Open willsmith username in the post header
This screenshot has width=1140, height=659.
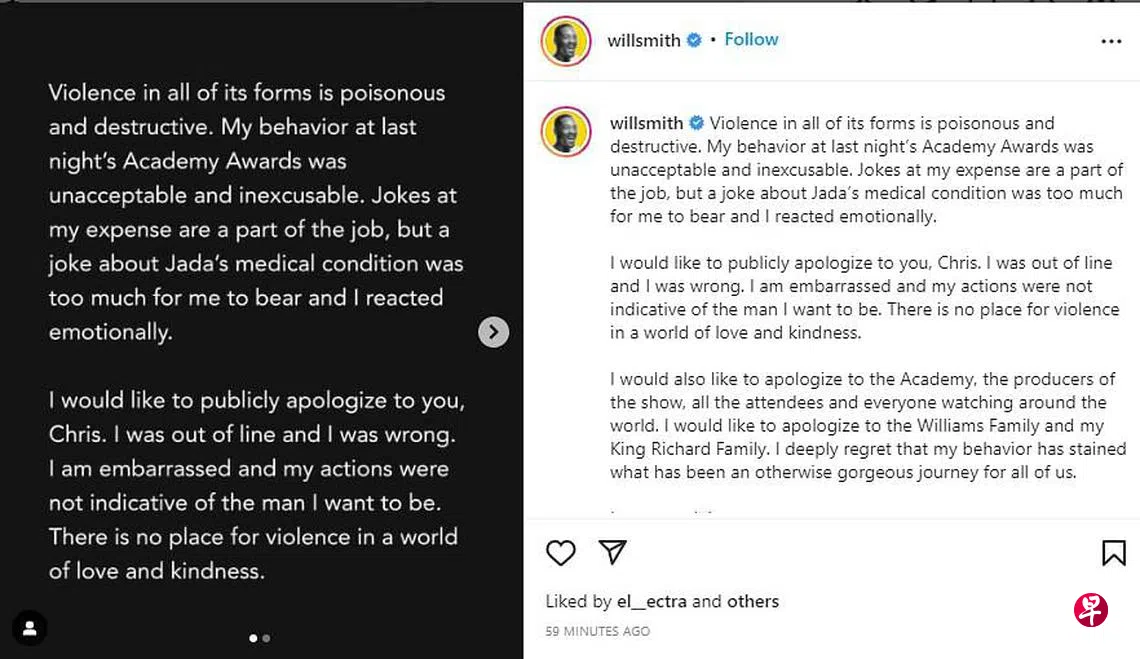click(x=643, y=41)
